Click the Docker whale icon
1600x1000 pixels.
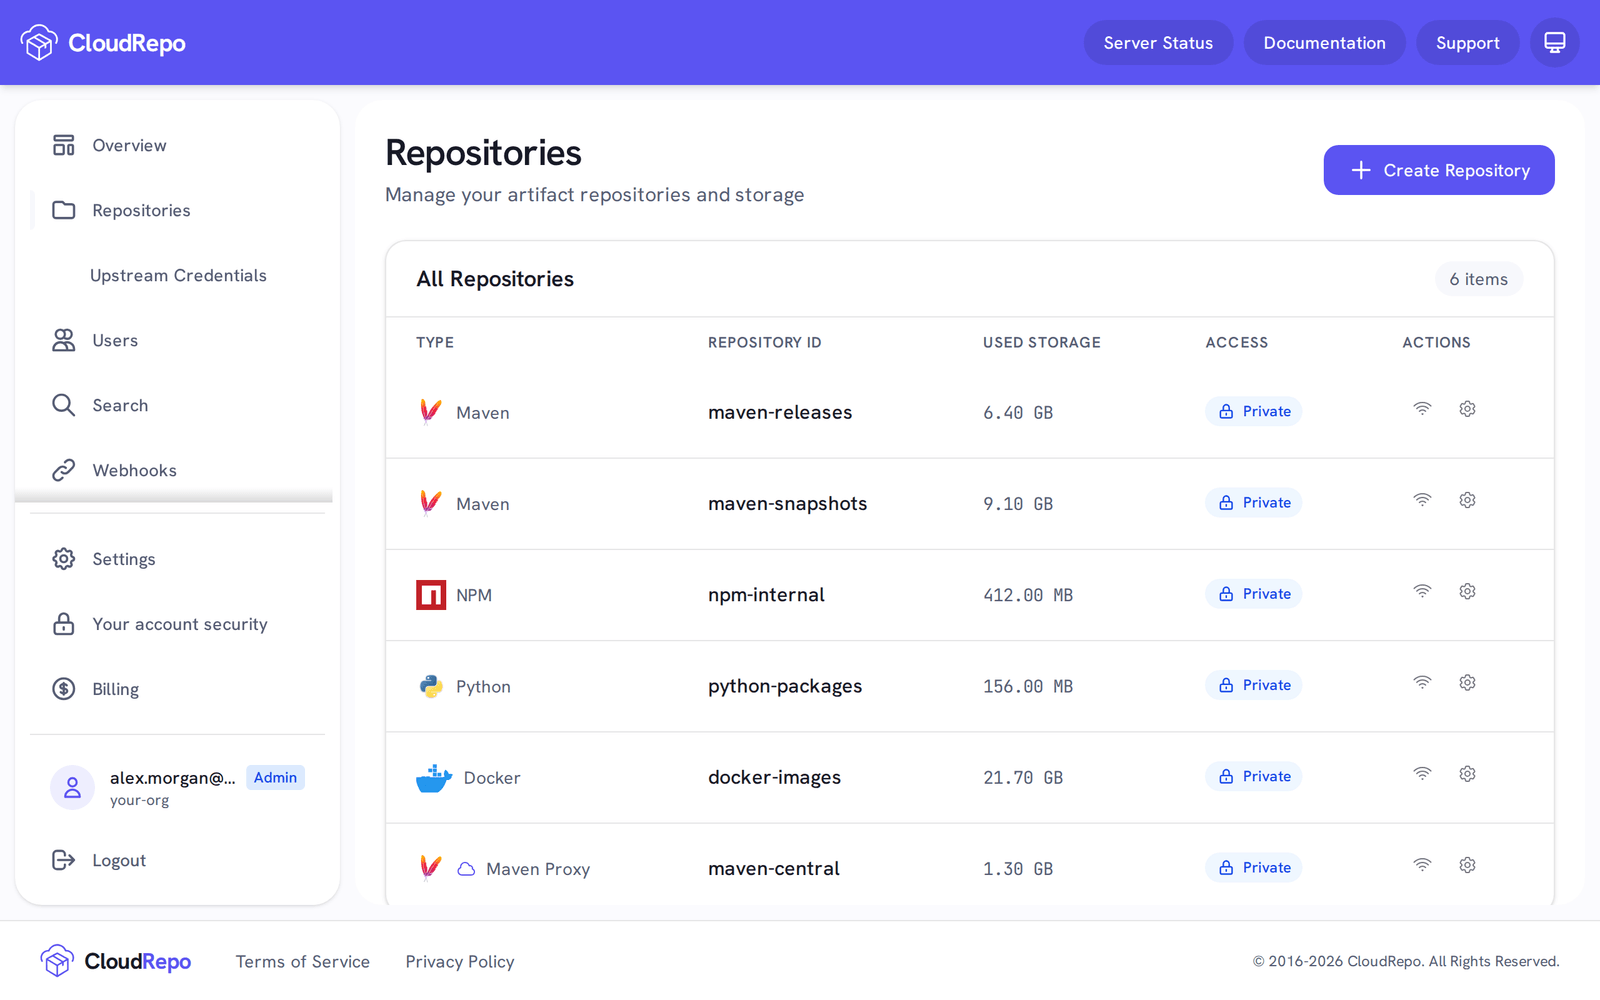coord(434,778)
